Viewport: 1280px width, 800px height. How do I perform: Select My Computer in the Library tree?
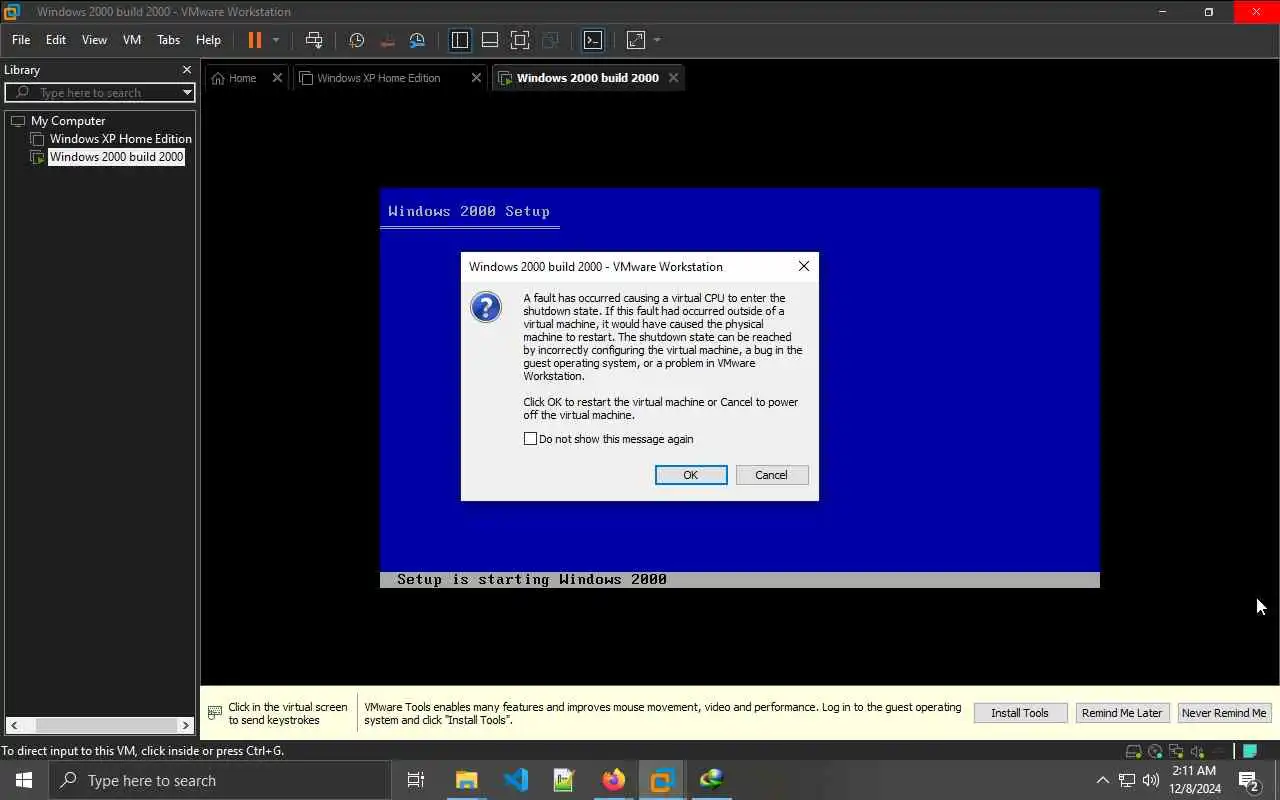coord(67,121)
